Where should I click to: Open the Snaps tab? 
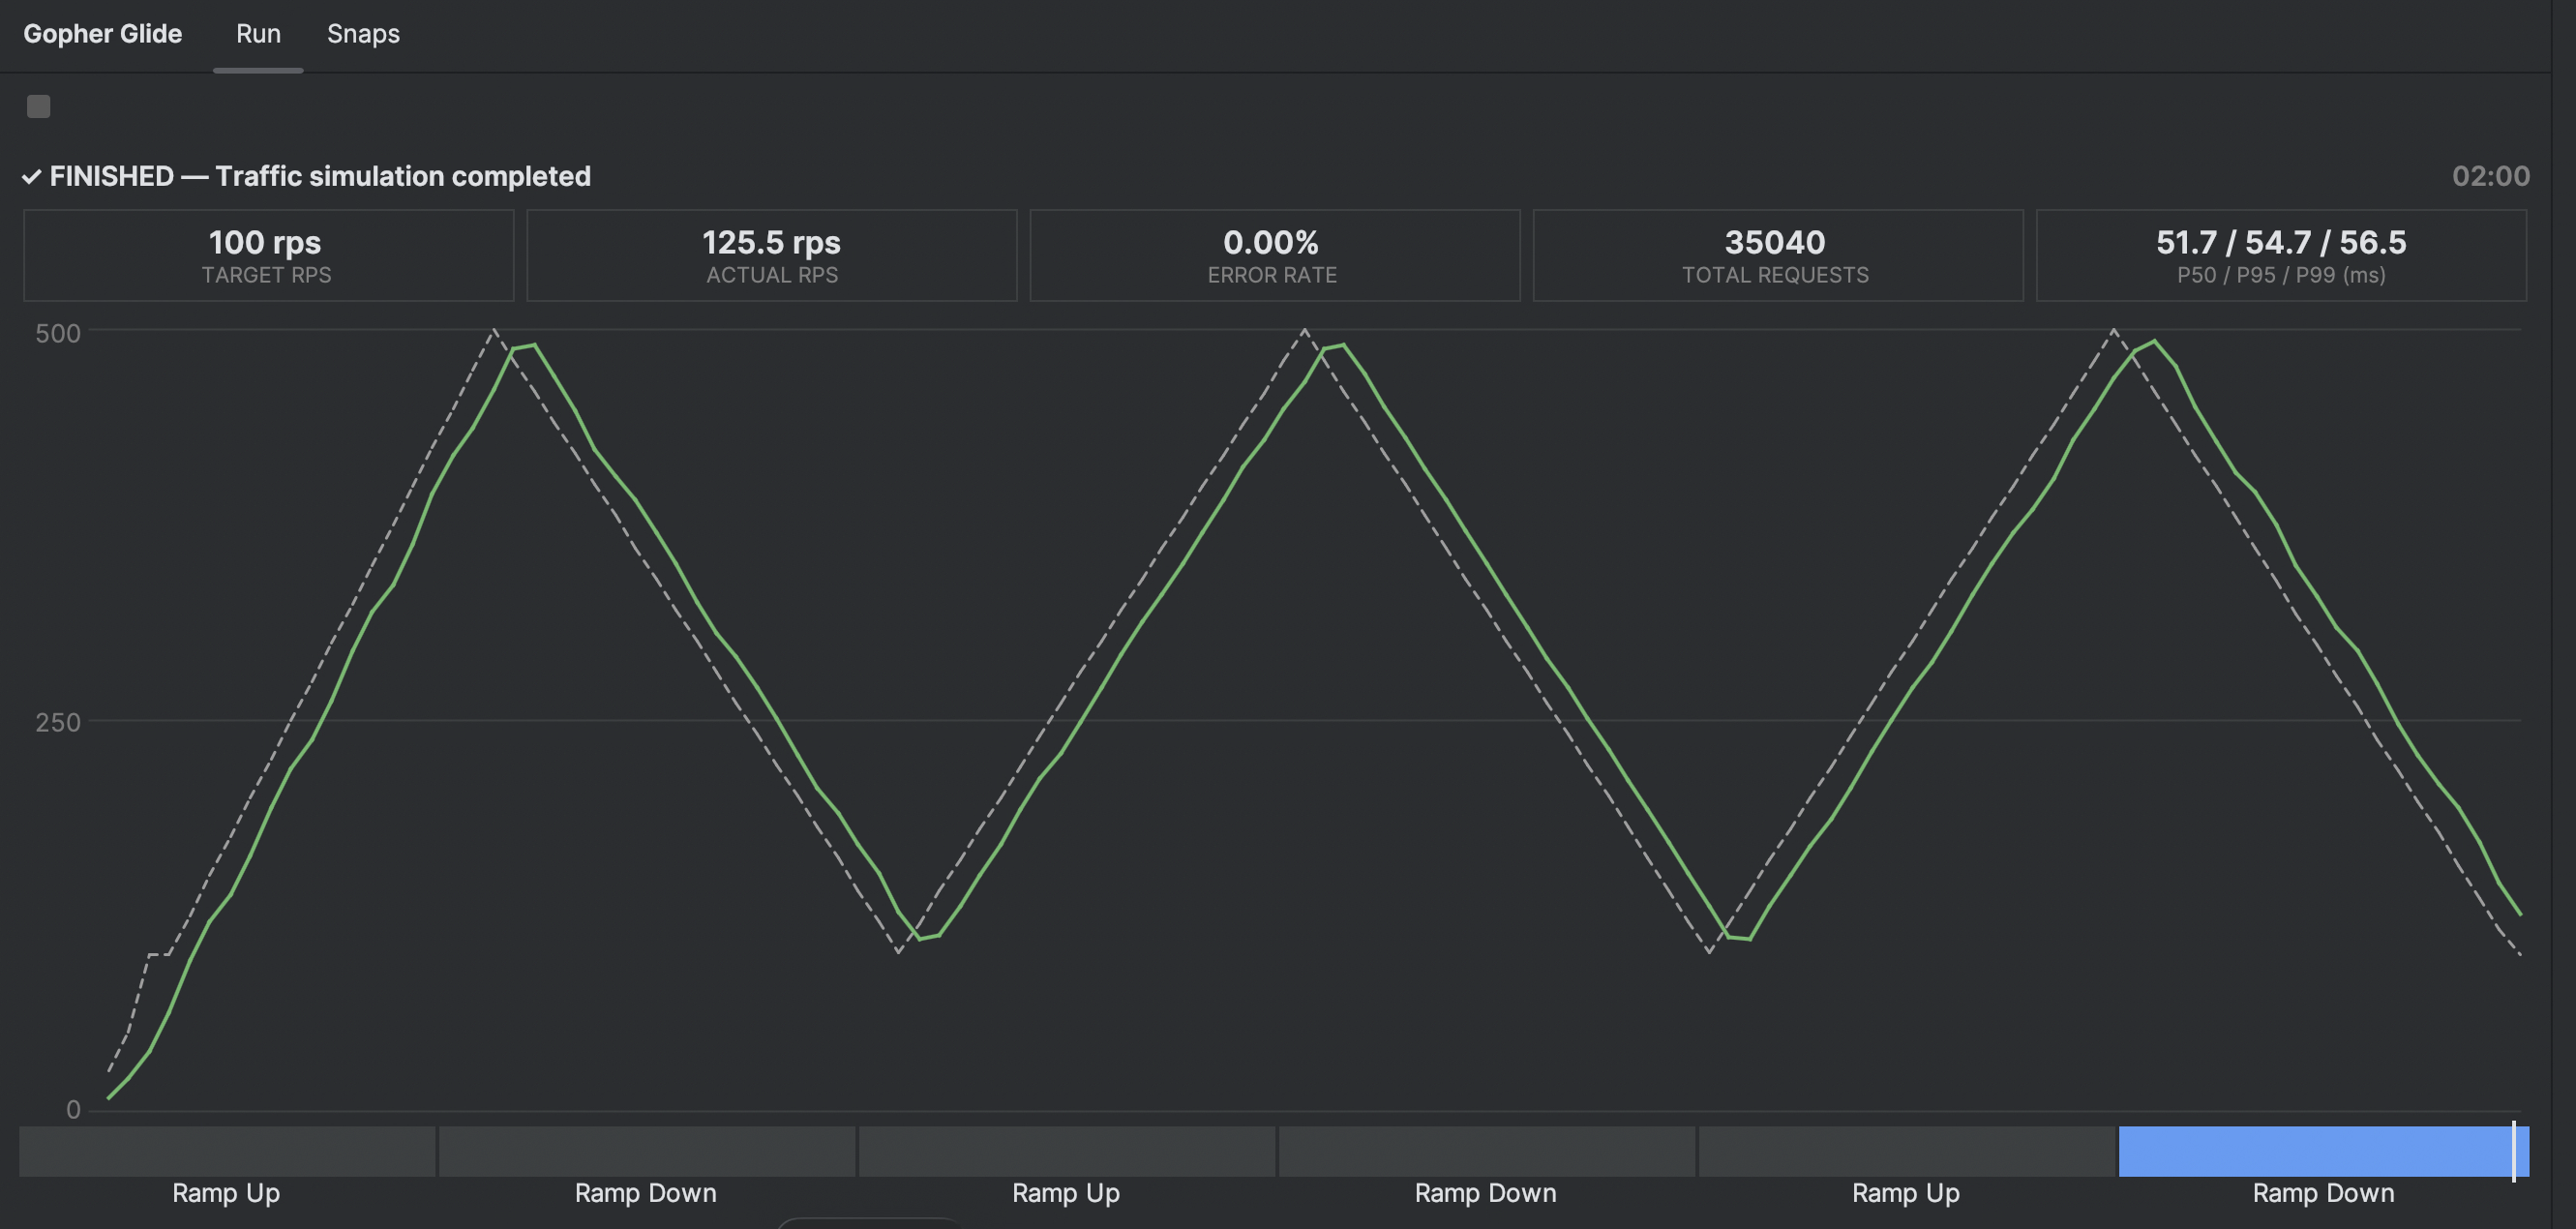363,34
